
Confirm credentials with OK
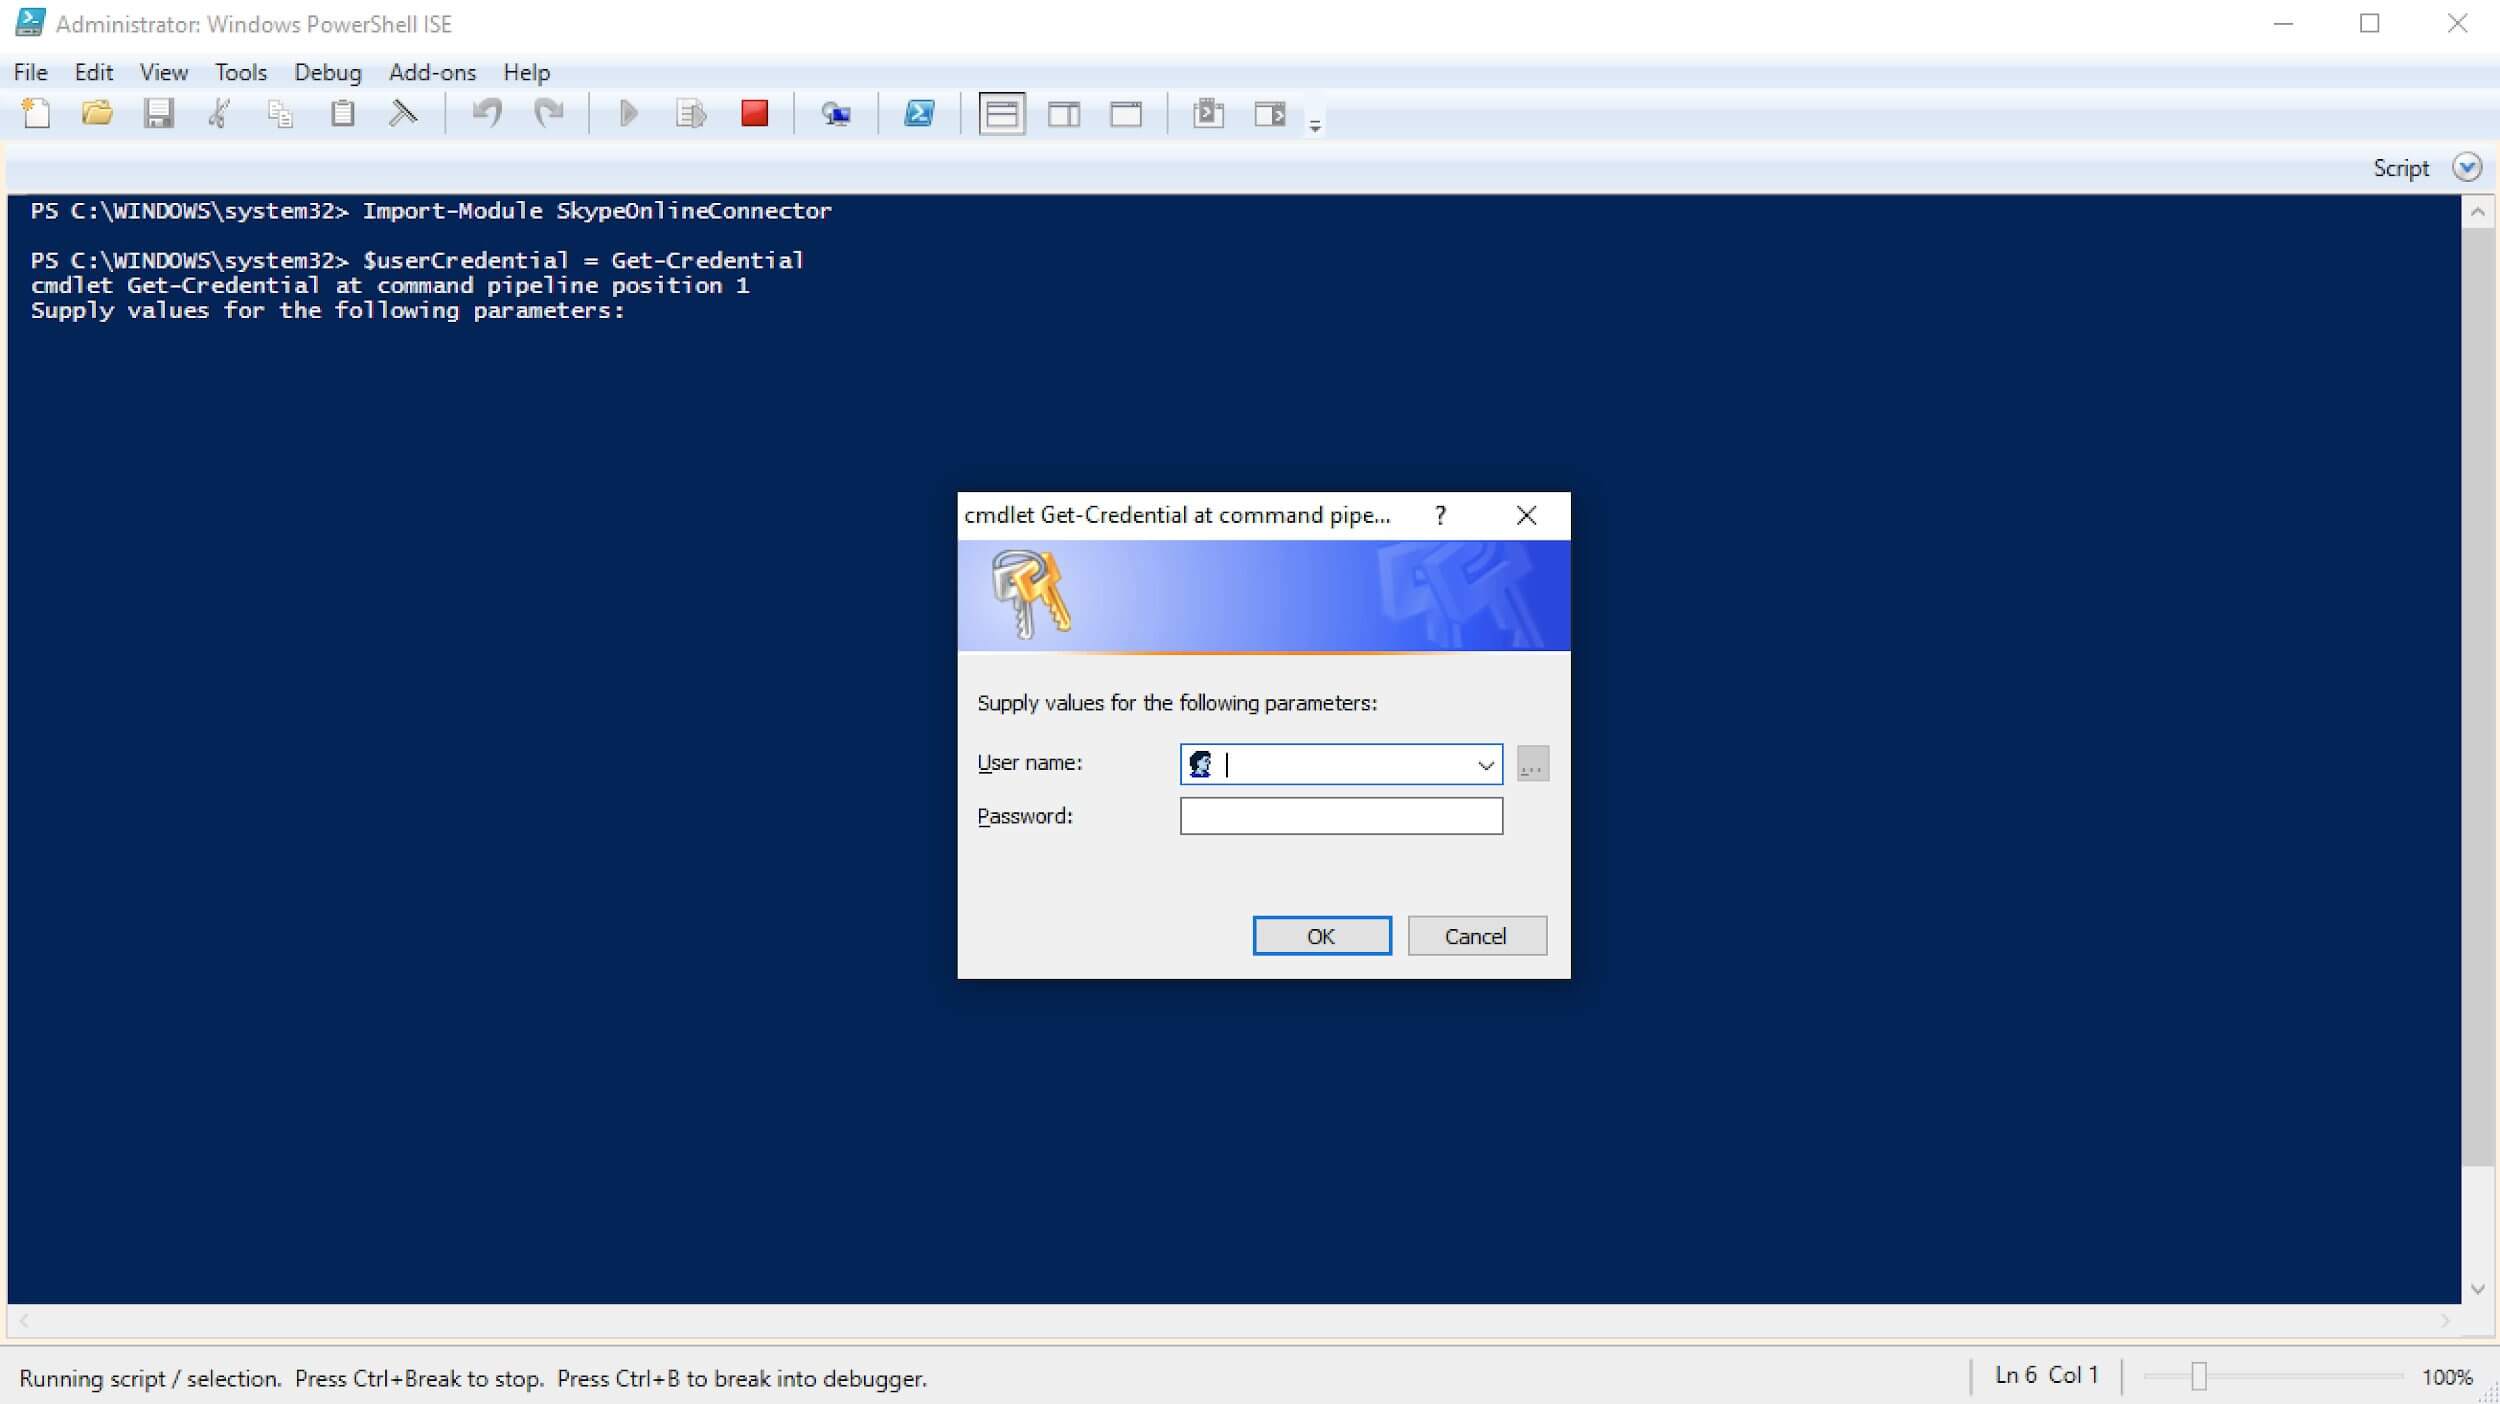tap(1322, 935)
